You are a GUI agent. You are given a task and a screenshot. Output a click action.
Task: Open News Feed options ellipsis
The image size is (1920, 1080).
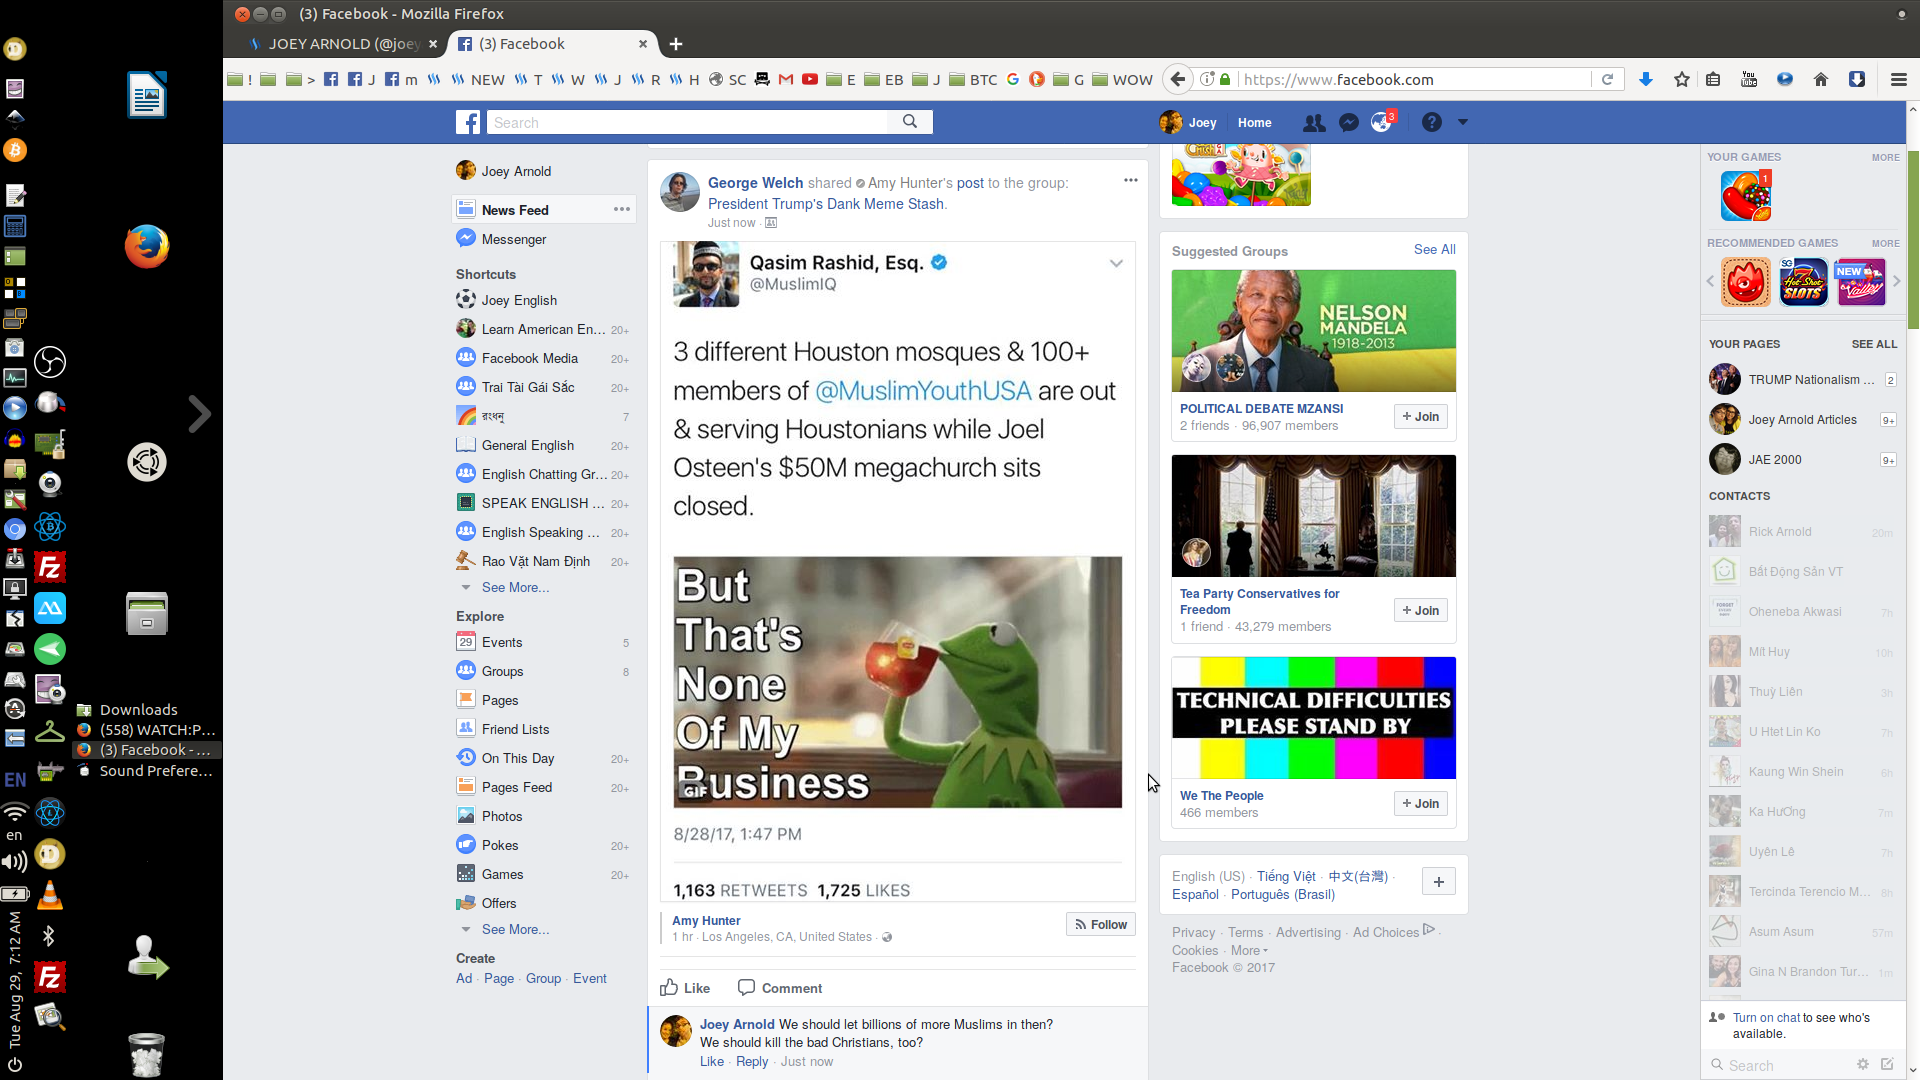622,210
